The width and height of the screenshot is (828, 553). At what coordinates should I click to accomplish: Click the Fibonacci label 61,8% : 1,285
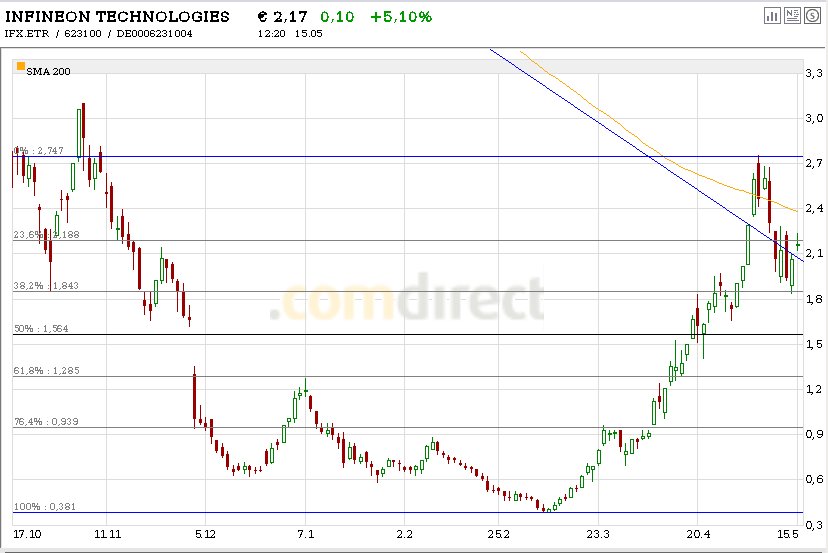click(46, 370)
